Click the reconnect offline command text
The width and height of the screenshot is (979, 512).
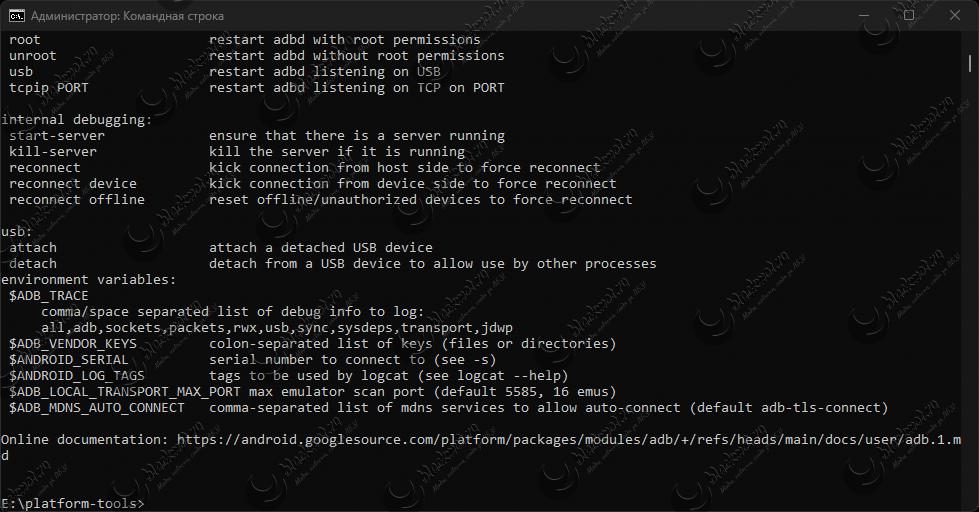pos(77,200)
